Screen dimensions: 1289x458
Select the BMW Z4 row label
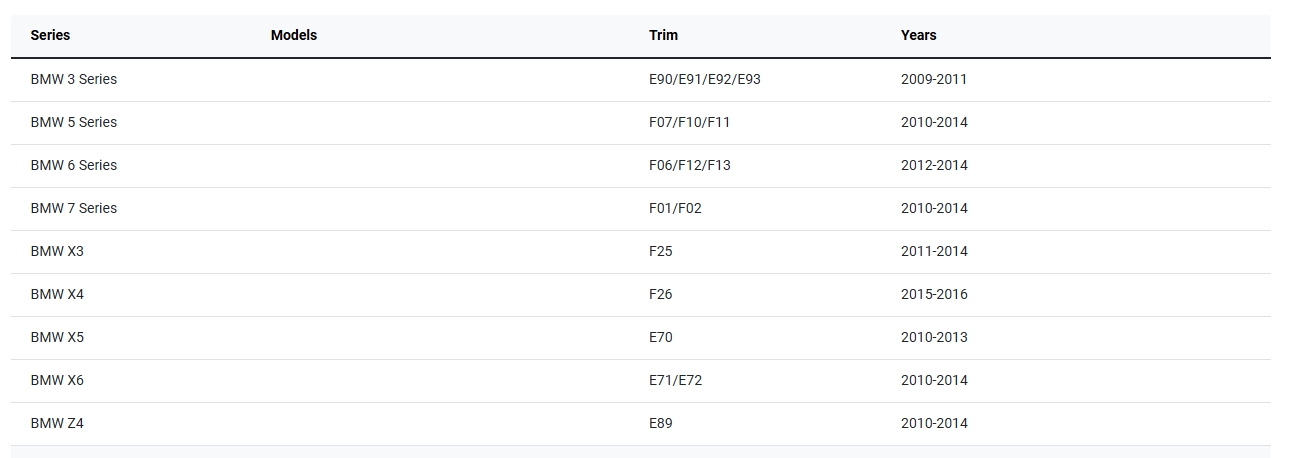(57, 423)
